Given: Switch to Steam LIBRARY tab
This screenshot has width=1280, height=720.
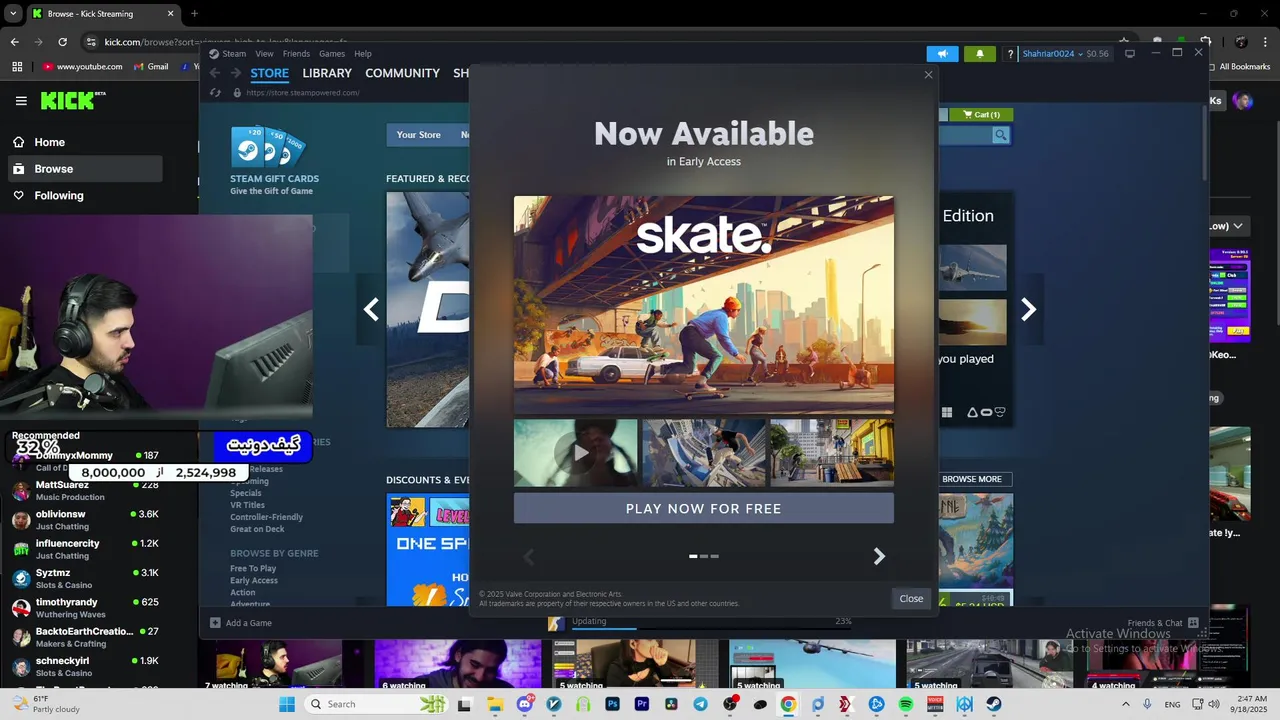Looking at the screenshot, I should coord(327,73).
